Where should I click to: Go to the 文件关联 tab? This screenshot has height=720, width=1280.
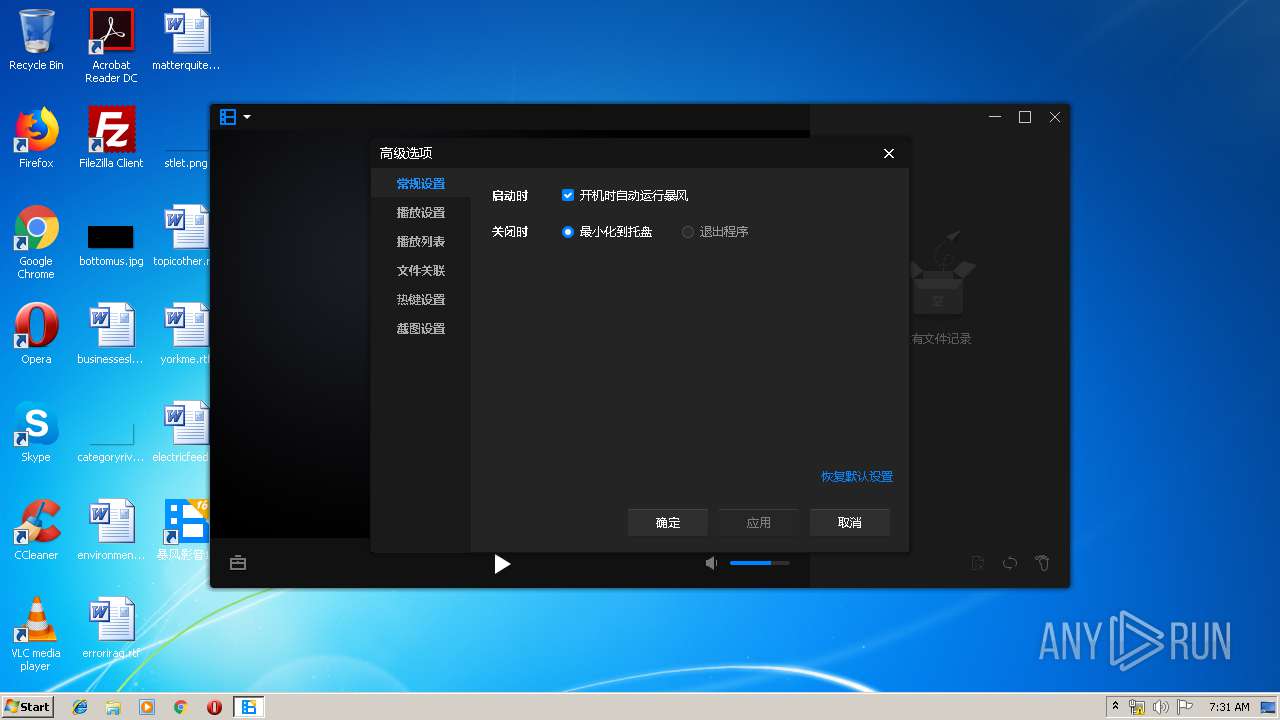pyautogui.click(x=421, y=271)
